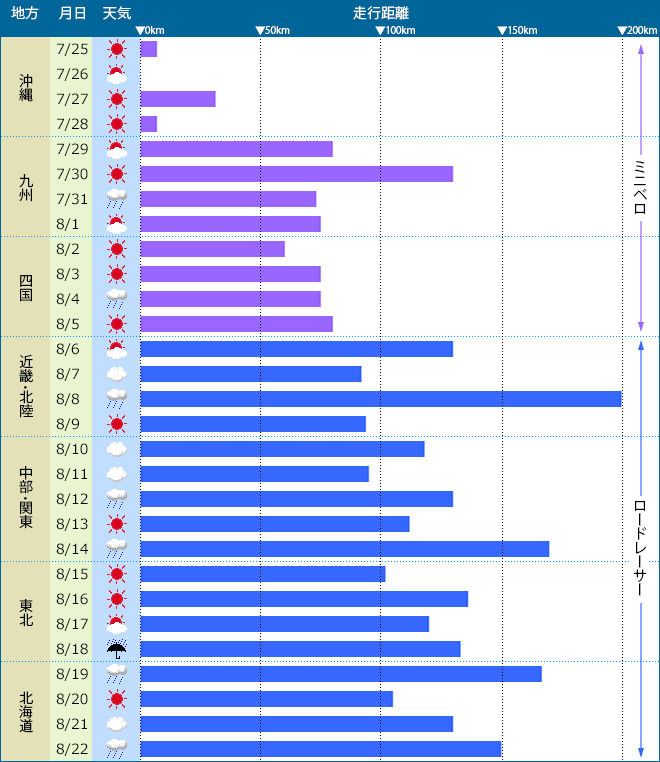The image size is (660, 762).
Task: Click the 沖縄 region label
Action: (x=26, y=87)
